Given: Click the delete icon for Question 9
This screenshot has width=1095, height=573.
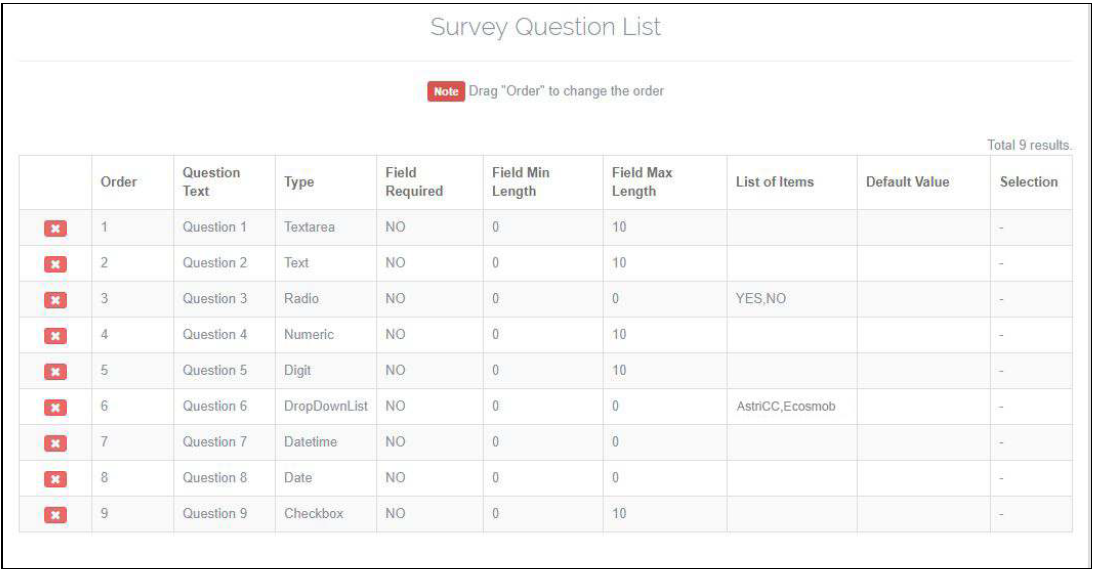Looking at the screenshot, I should pos(55,515).
